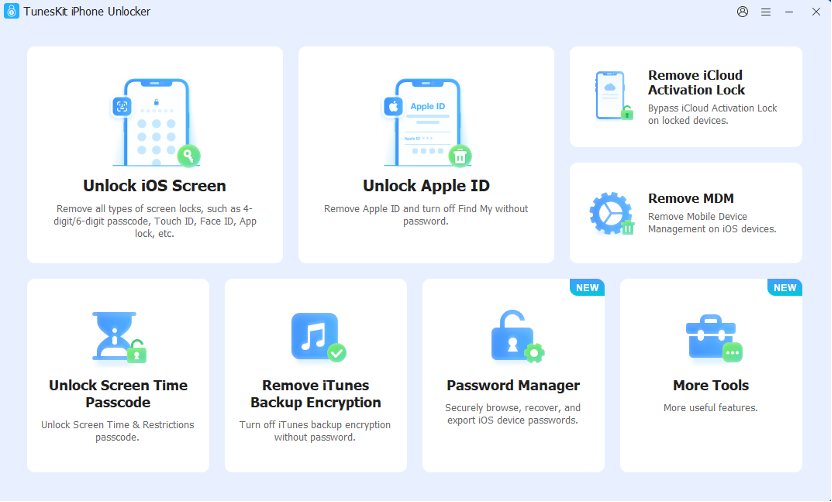Open the Remove MDM heading

691,198
